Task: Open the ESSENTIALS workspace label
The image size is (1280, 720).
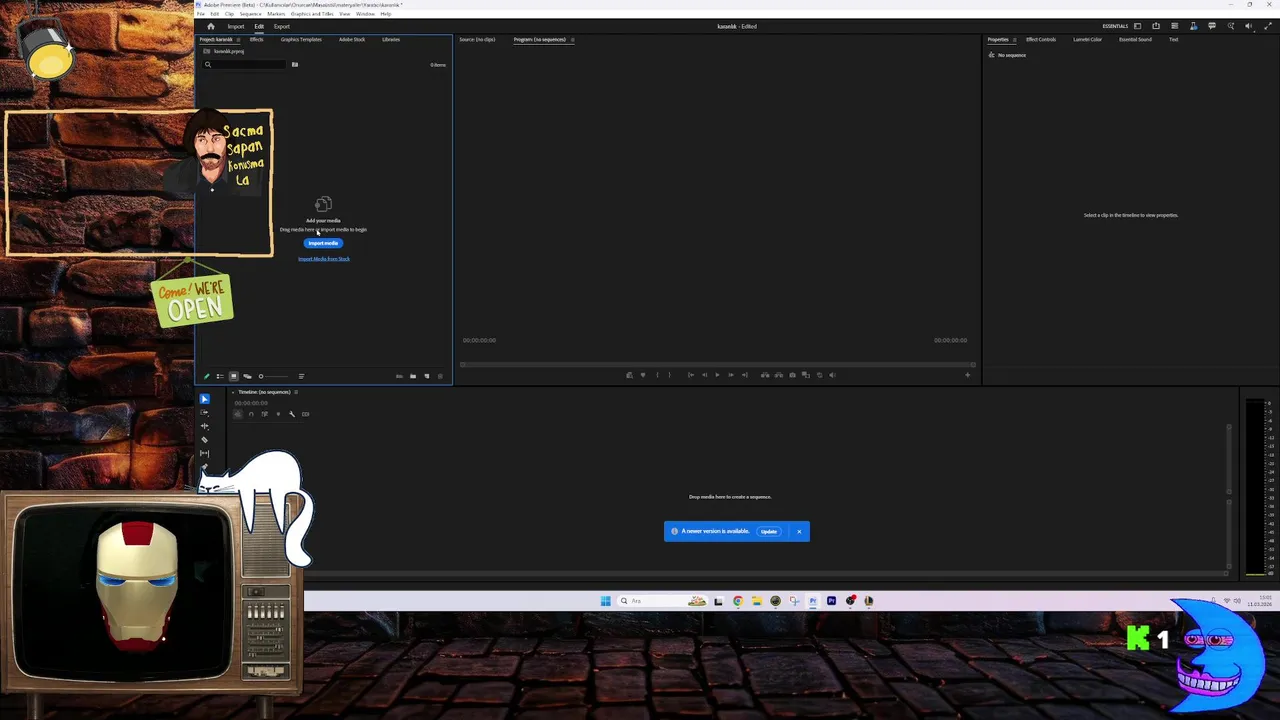Action: click(x=1115, y=26)
